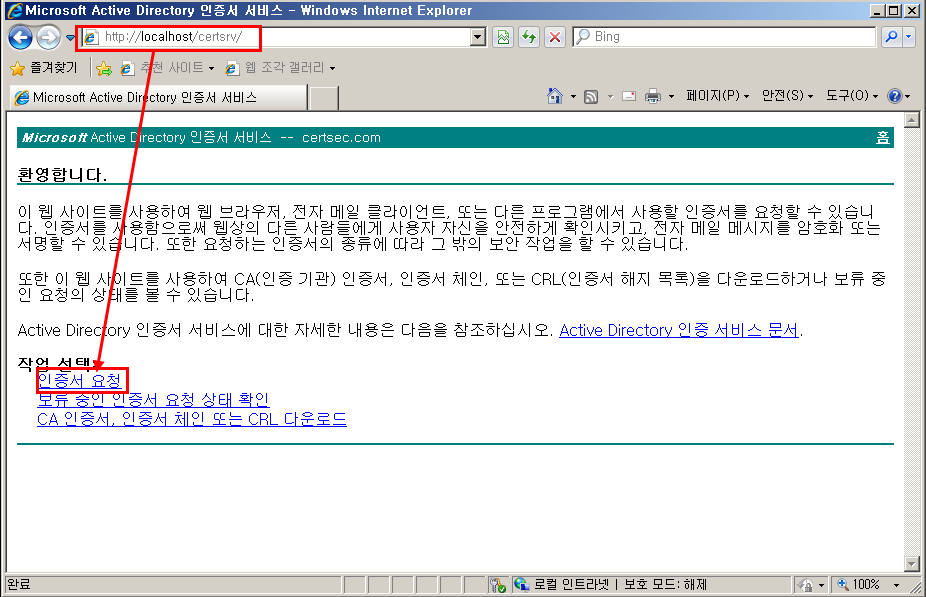Image resolution: width=926 pixels, height=597 pixels.
Task: Open the 페이지(P) menu
Action: tap(718, 96)
